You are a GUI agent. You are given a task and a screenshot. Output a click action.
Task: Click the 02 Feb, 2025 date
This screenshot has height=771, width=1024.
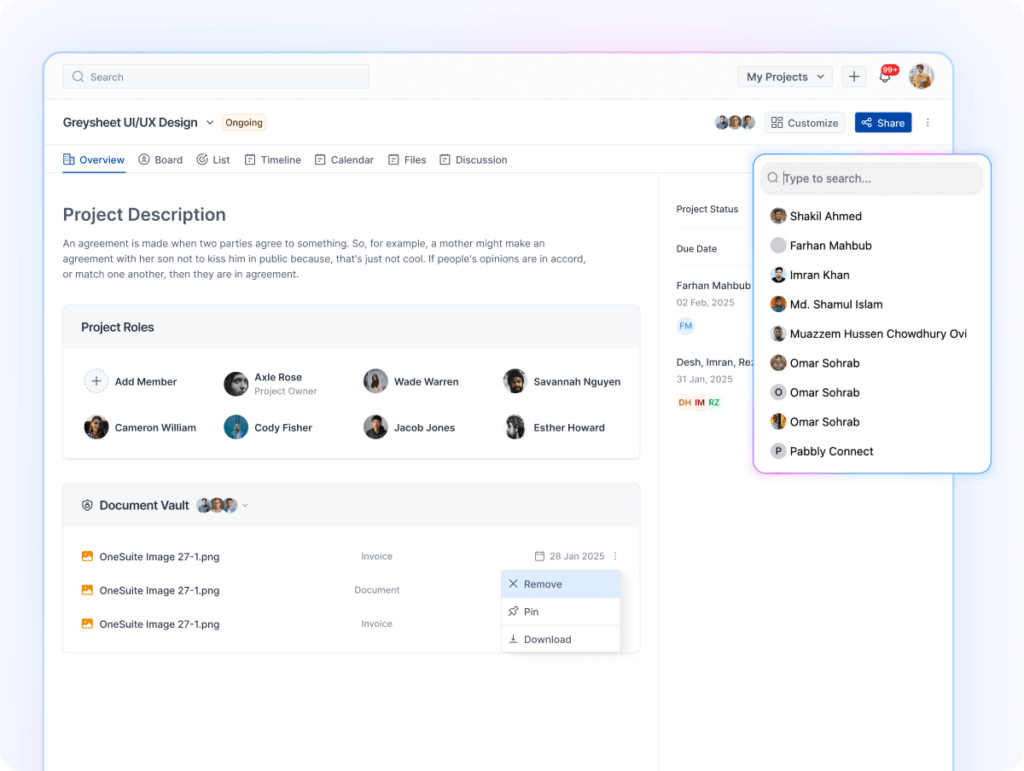(705, 302)
